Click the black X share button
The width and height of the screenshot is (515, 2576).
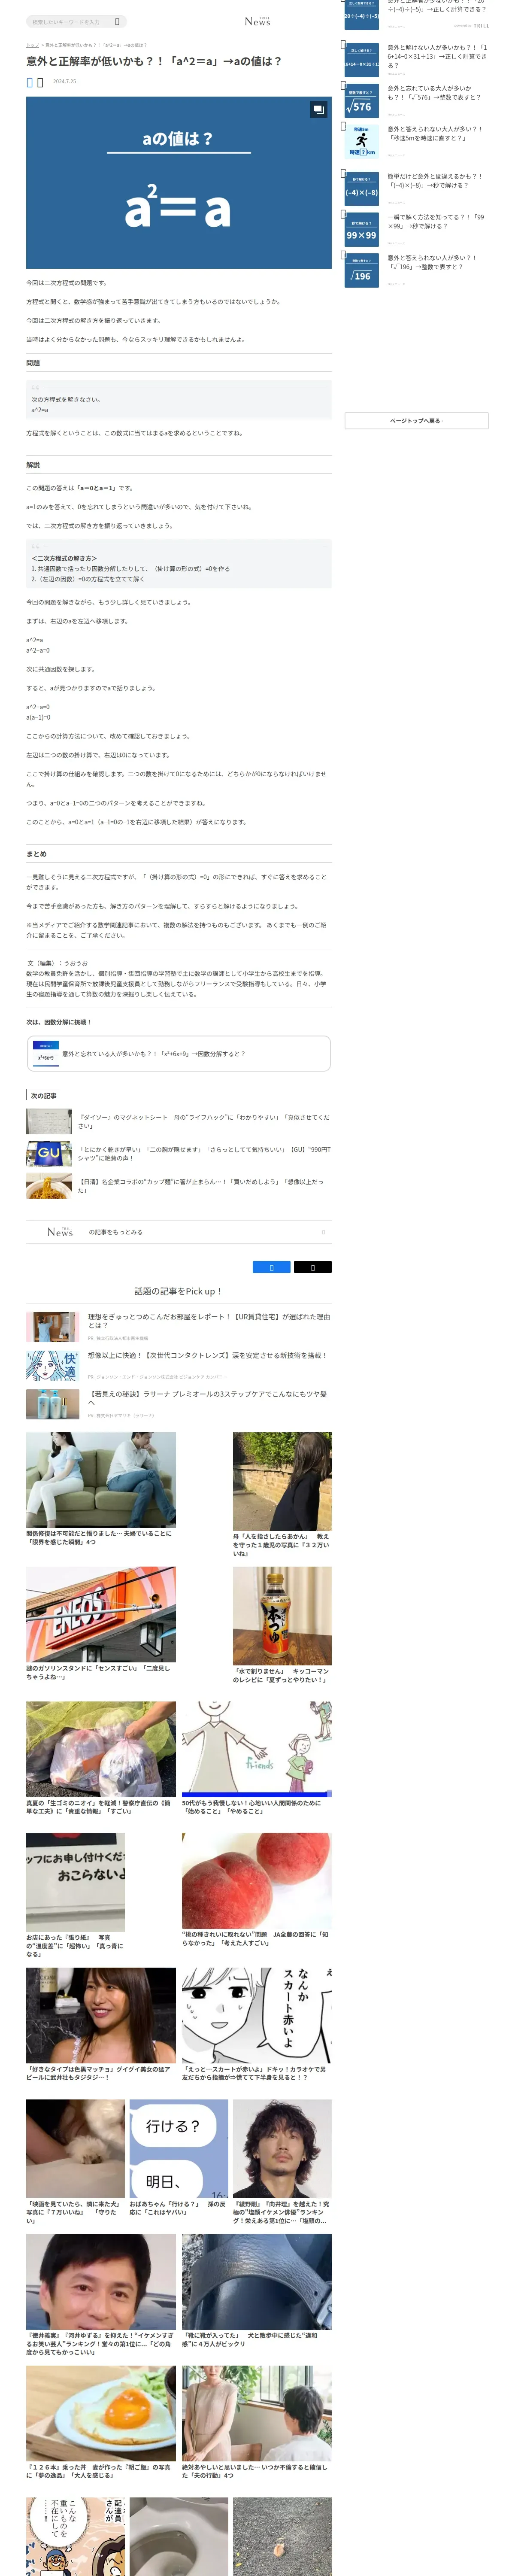(x=312, y=1267)
